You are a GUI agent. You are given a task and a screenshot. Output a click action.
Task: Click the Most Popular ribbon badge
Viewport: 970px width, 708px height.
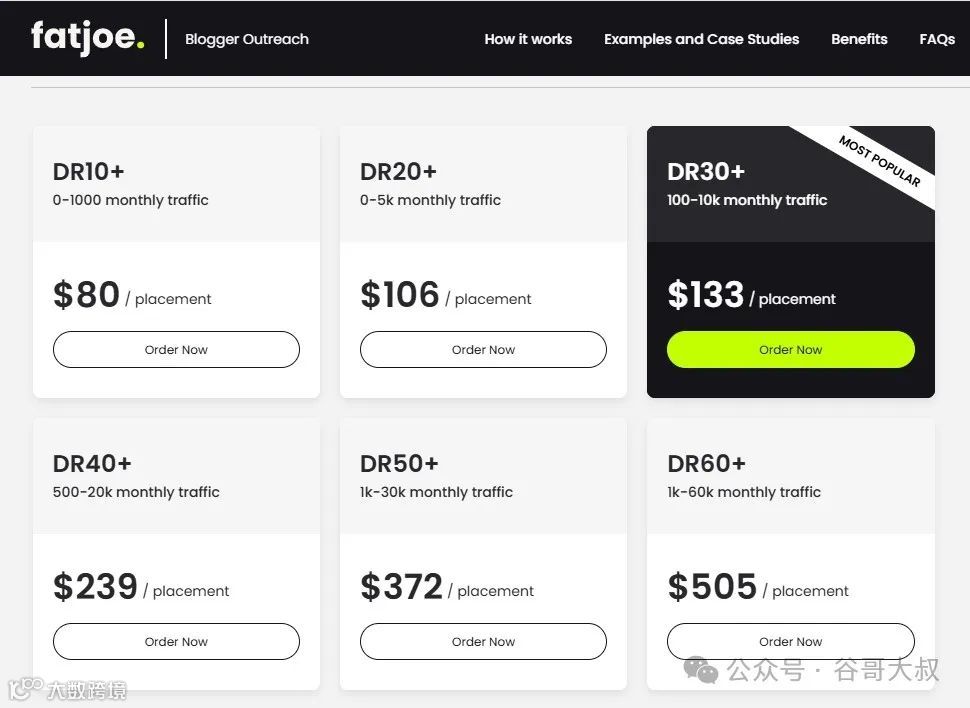pos(879,161)
